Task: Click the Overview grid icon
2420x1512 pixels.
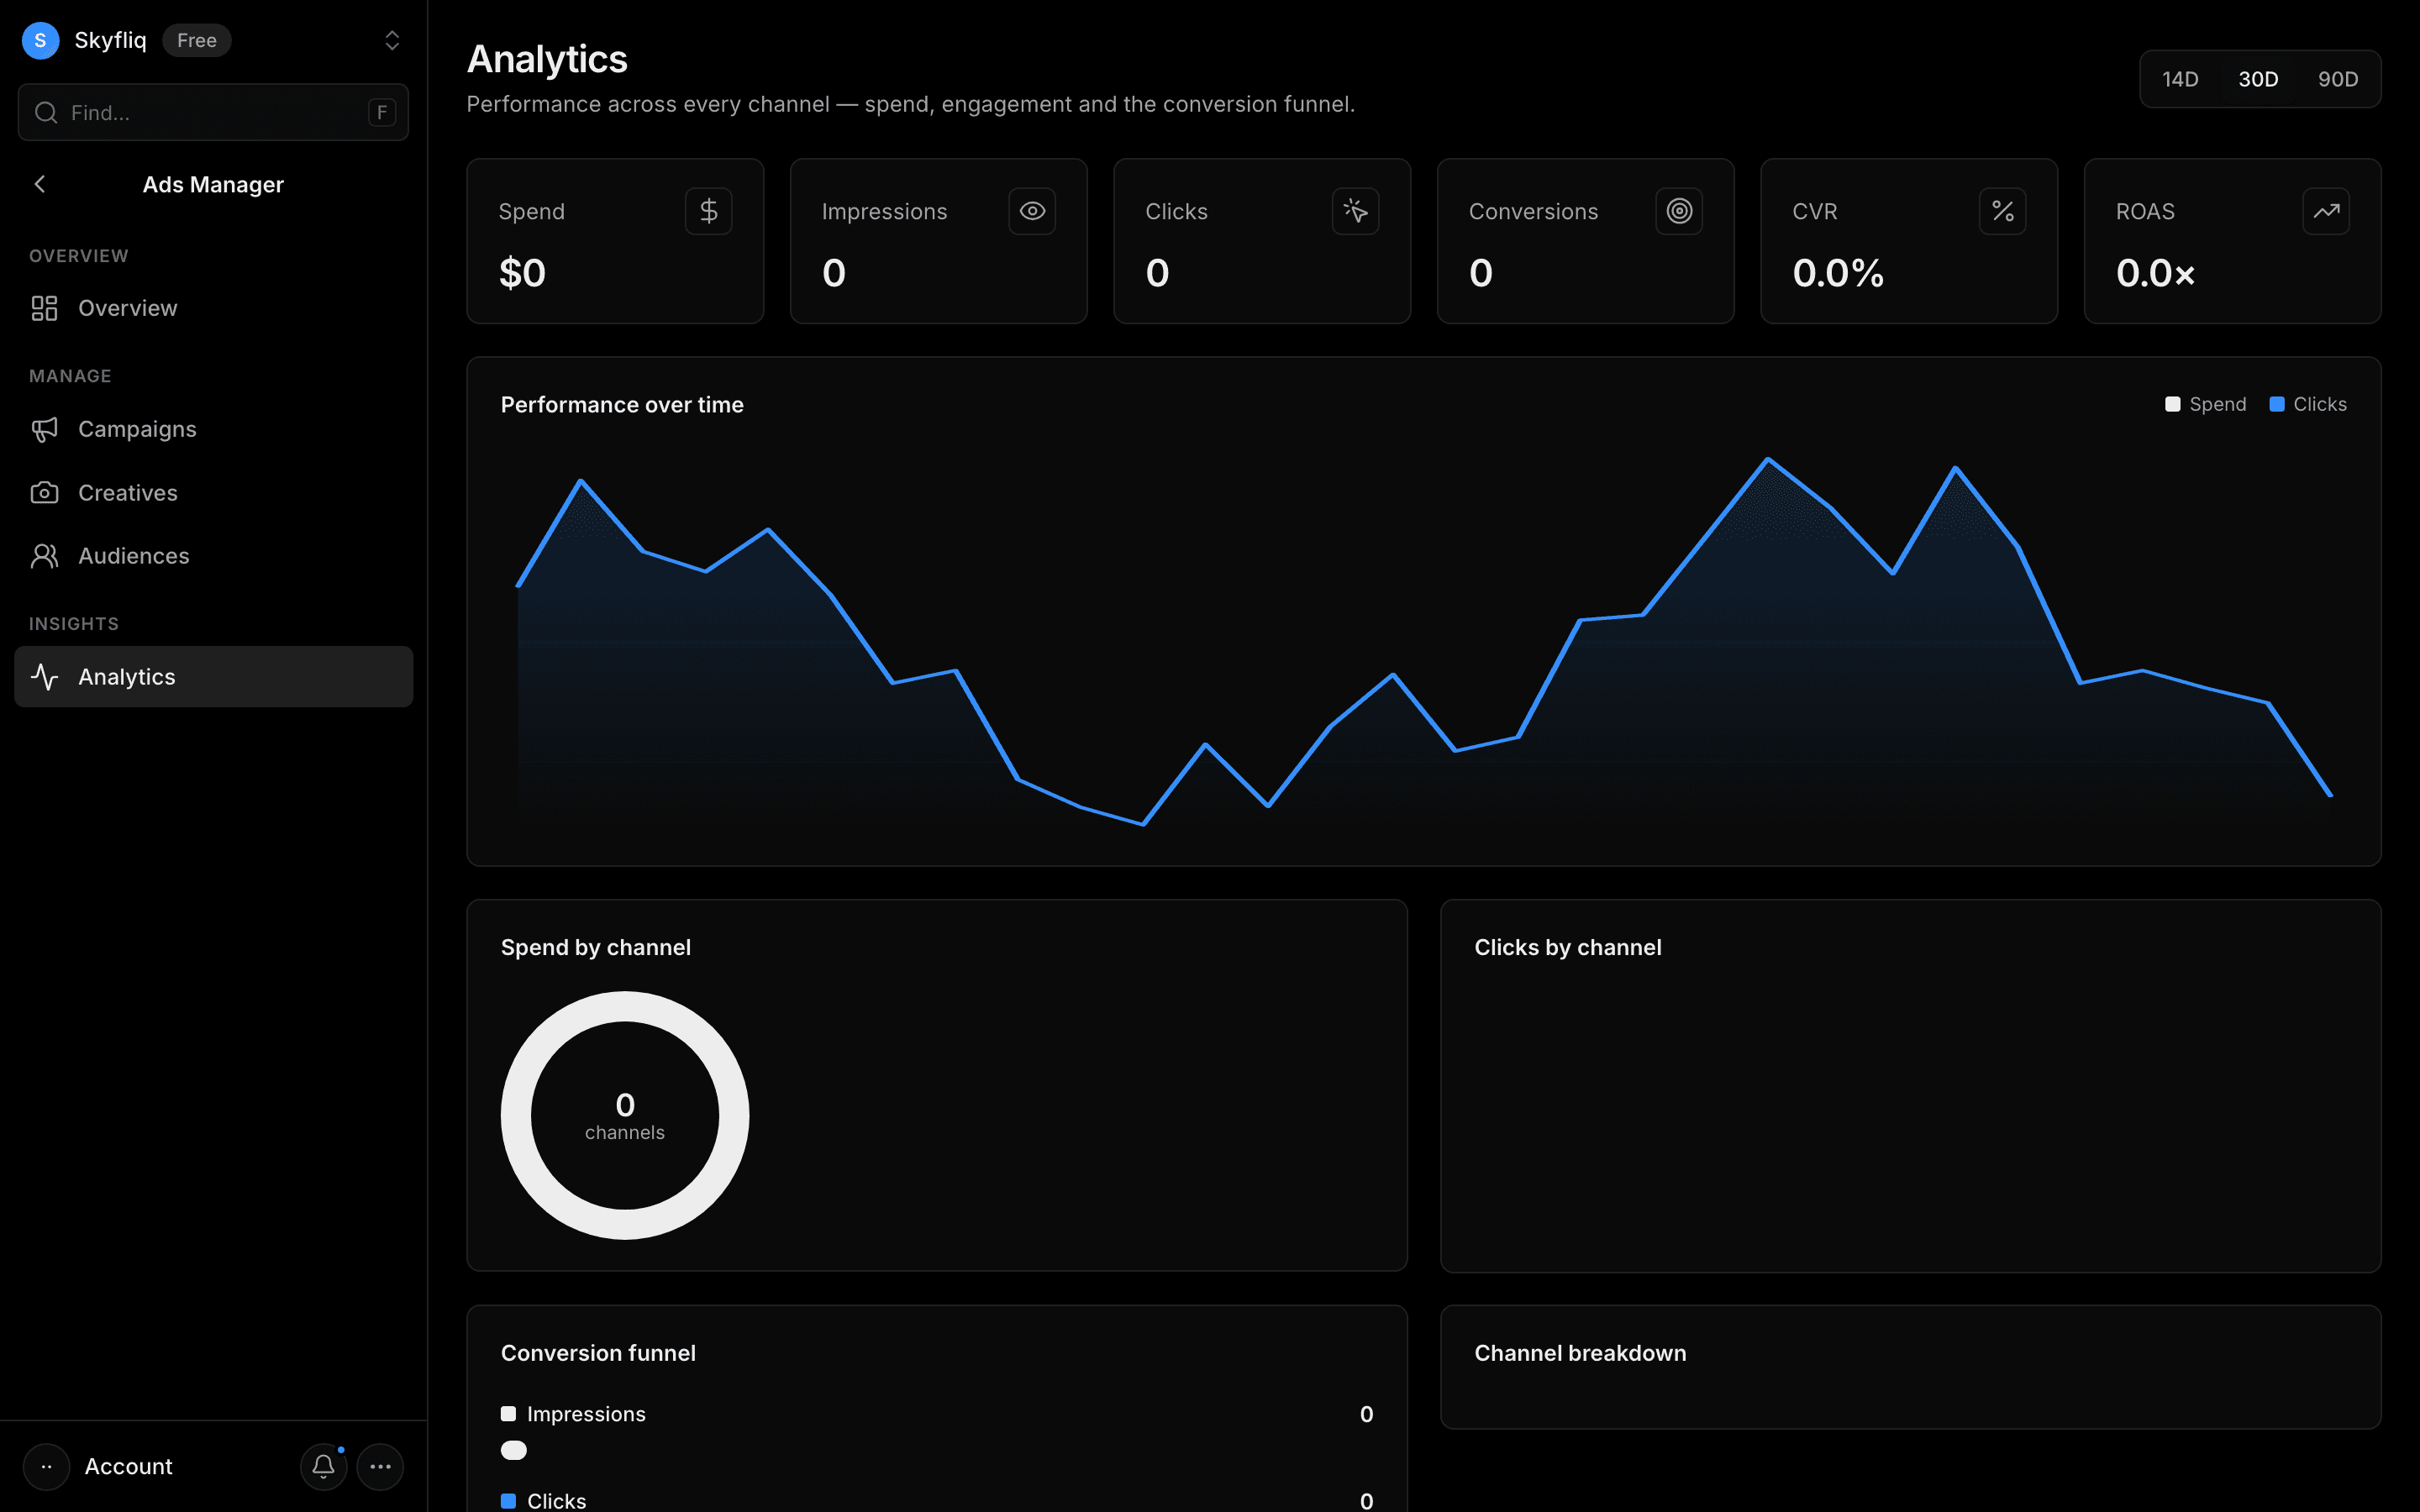Action: coord(44,308)
